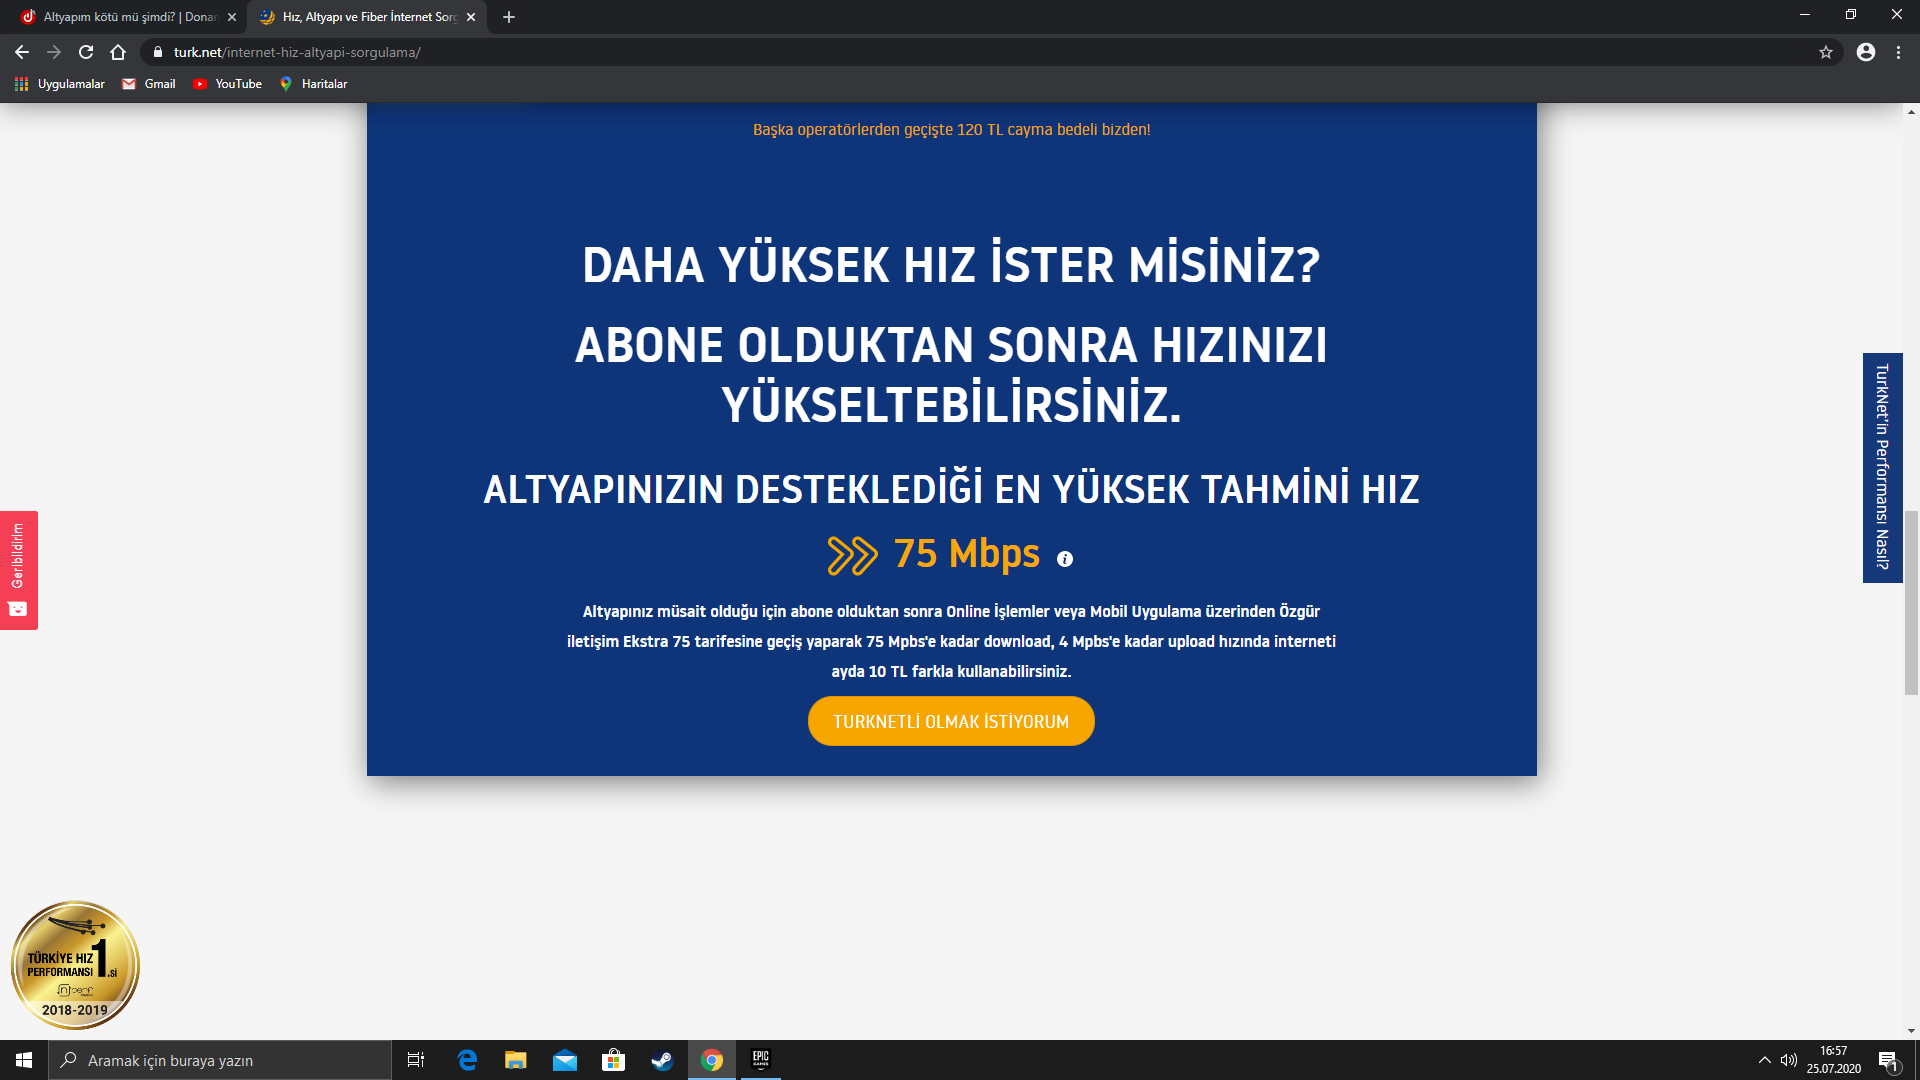This screenshot has width=1920, height=1080.
Task: Click the info icon next to 75 Mbps
Action: 1065,559
